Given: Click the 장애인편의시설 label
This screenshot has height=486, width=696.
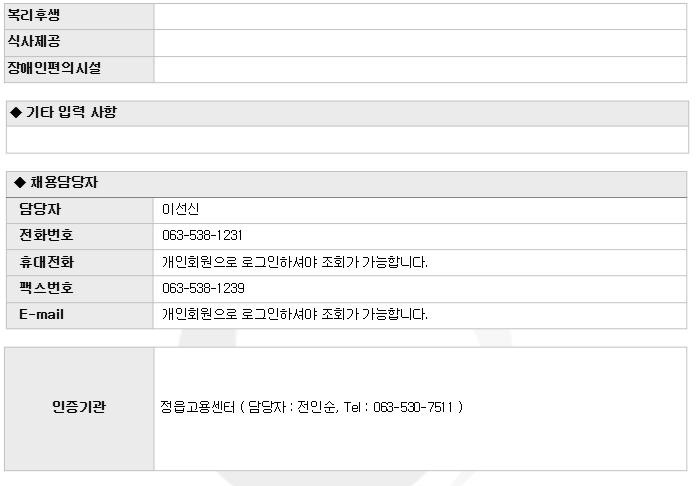Looking at the screenshot, I should (54, 69).
